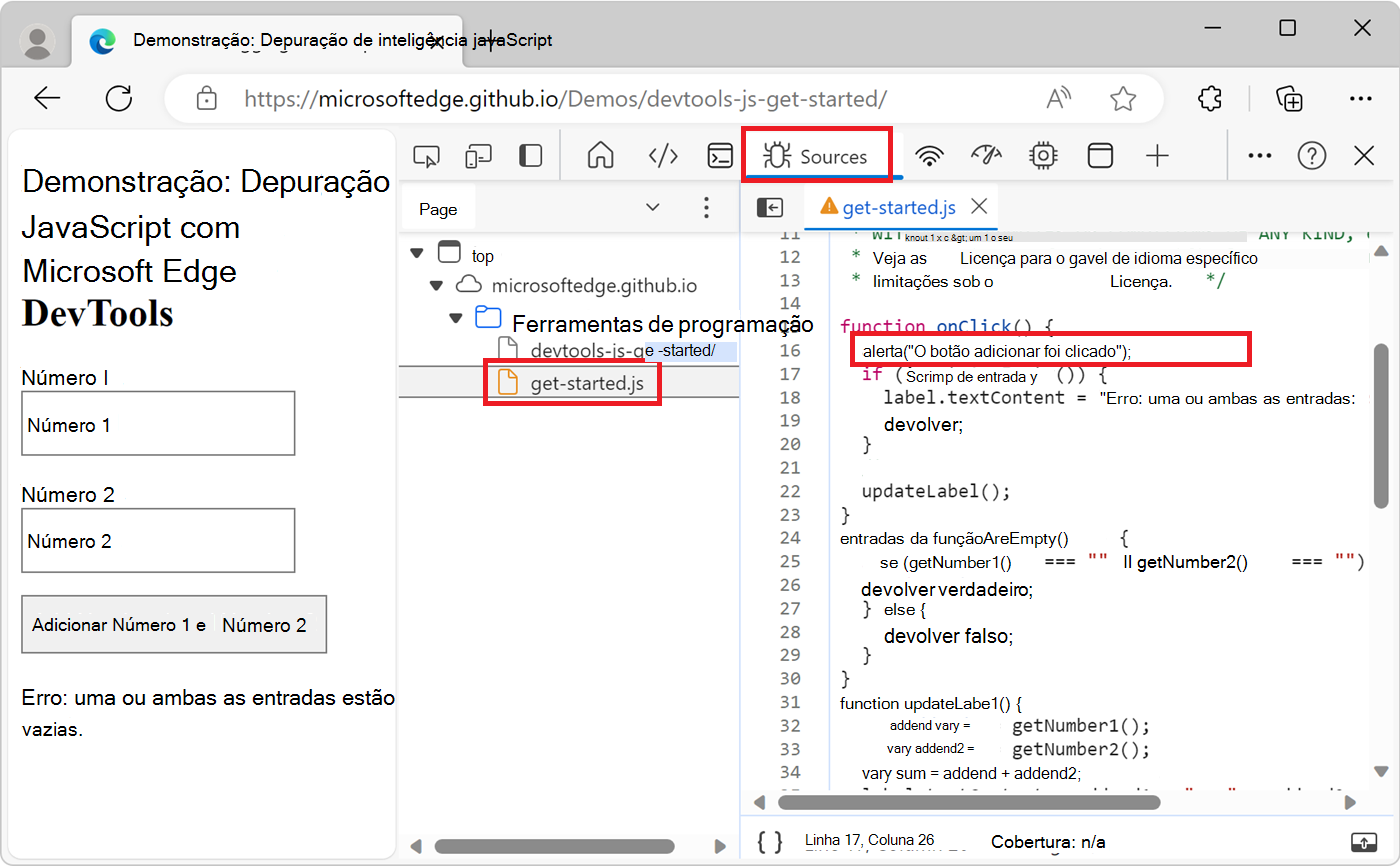
Task: Click inside the Número 1 input field
Action: [158, 423]
